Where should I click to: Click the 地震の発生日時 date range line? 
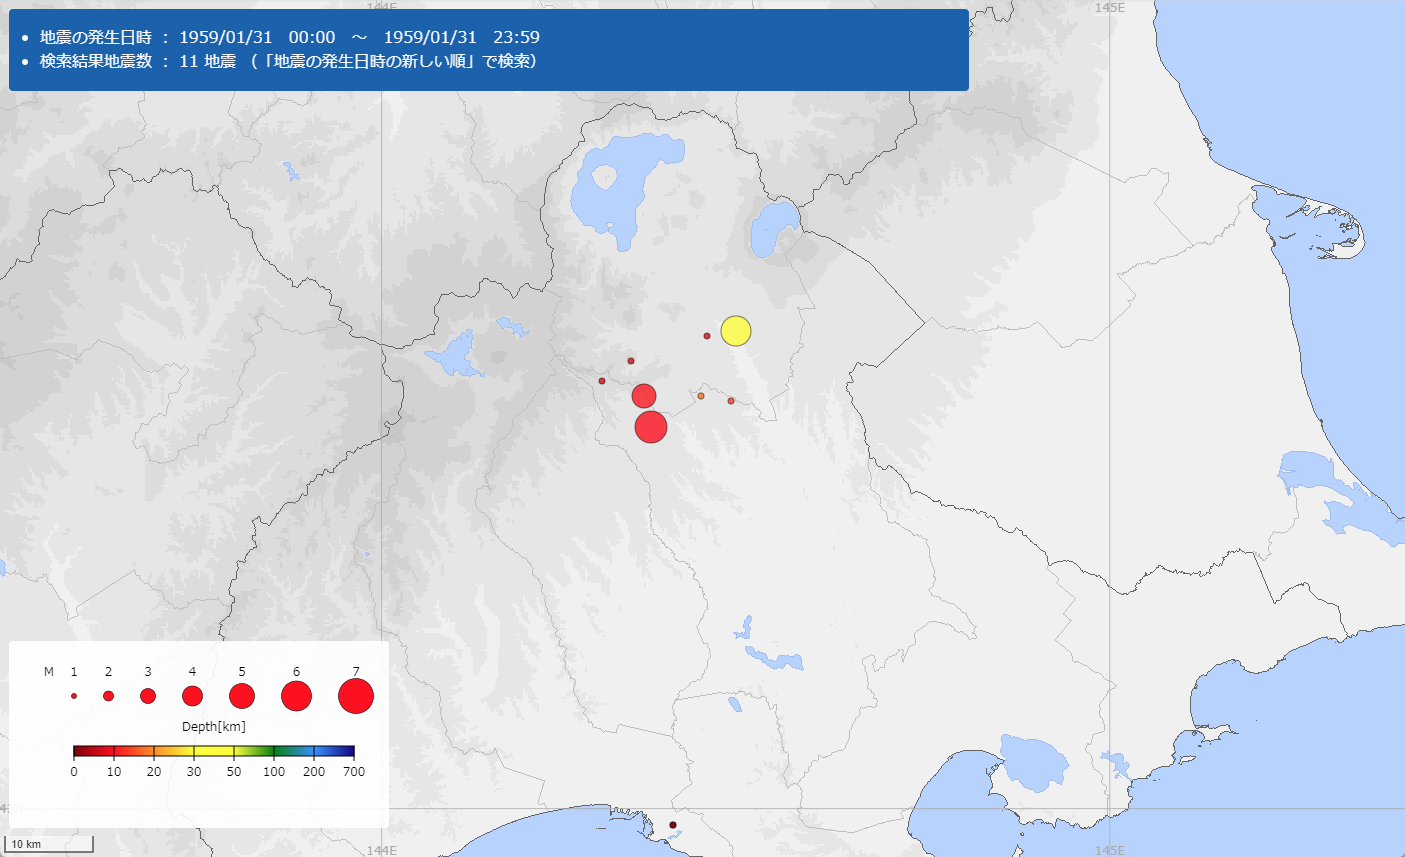point(290,37)
